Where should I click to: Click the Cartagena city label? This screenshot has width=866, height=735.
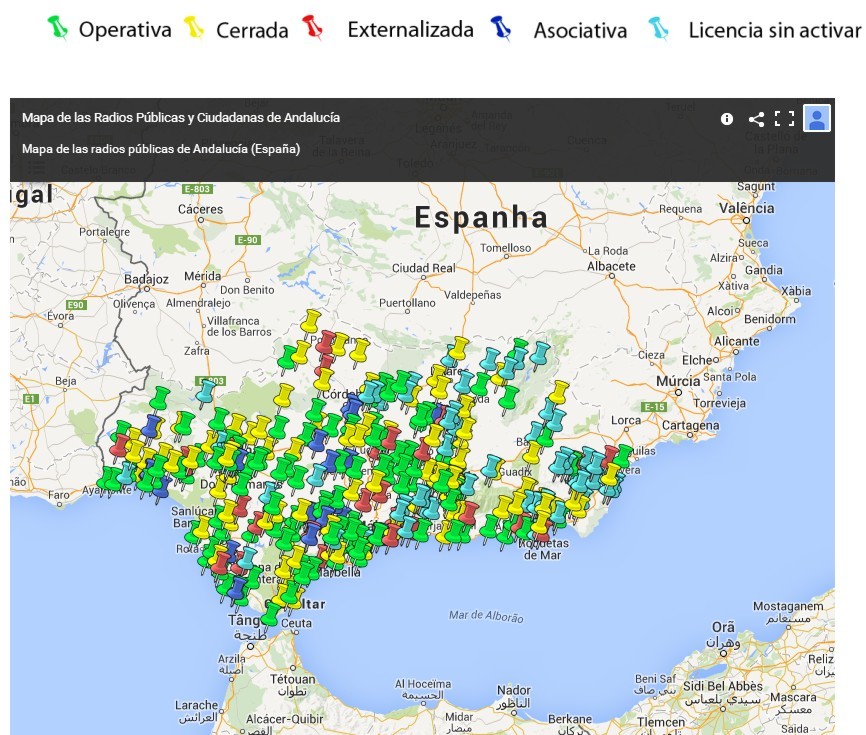(690, 424)
